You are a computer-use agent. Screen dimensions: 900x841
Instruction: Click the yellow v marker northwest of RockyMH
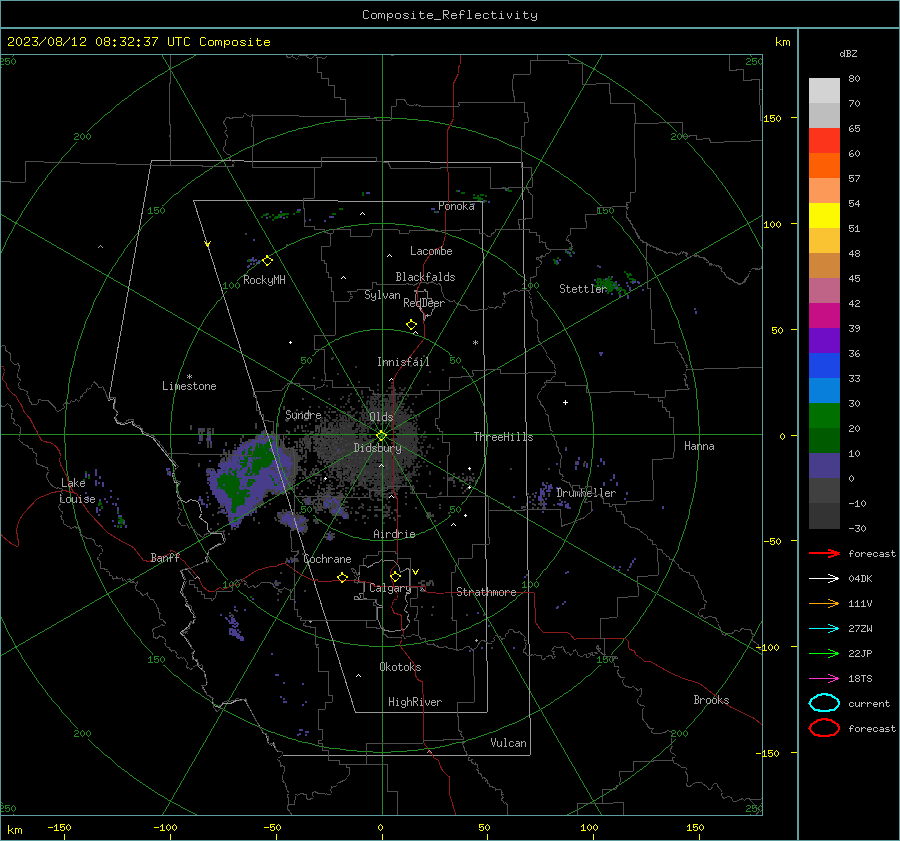[x=208, y=244]
